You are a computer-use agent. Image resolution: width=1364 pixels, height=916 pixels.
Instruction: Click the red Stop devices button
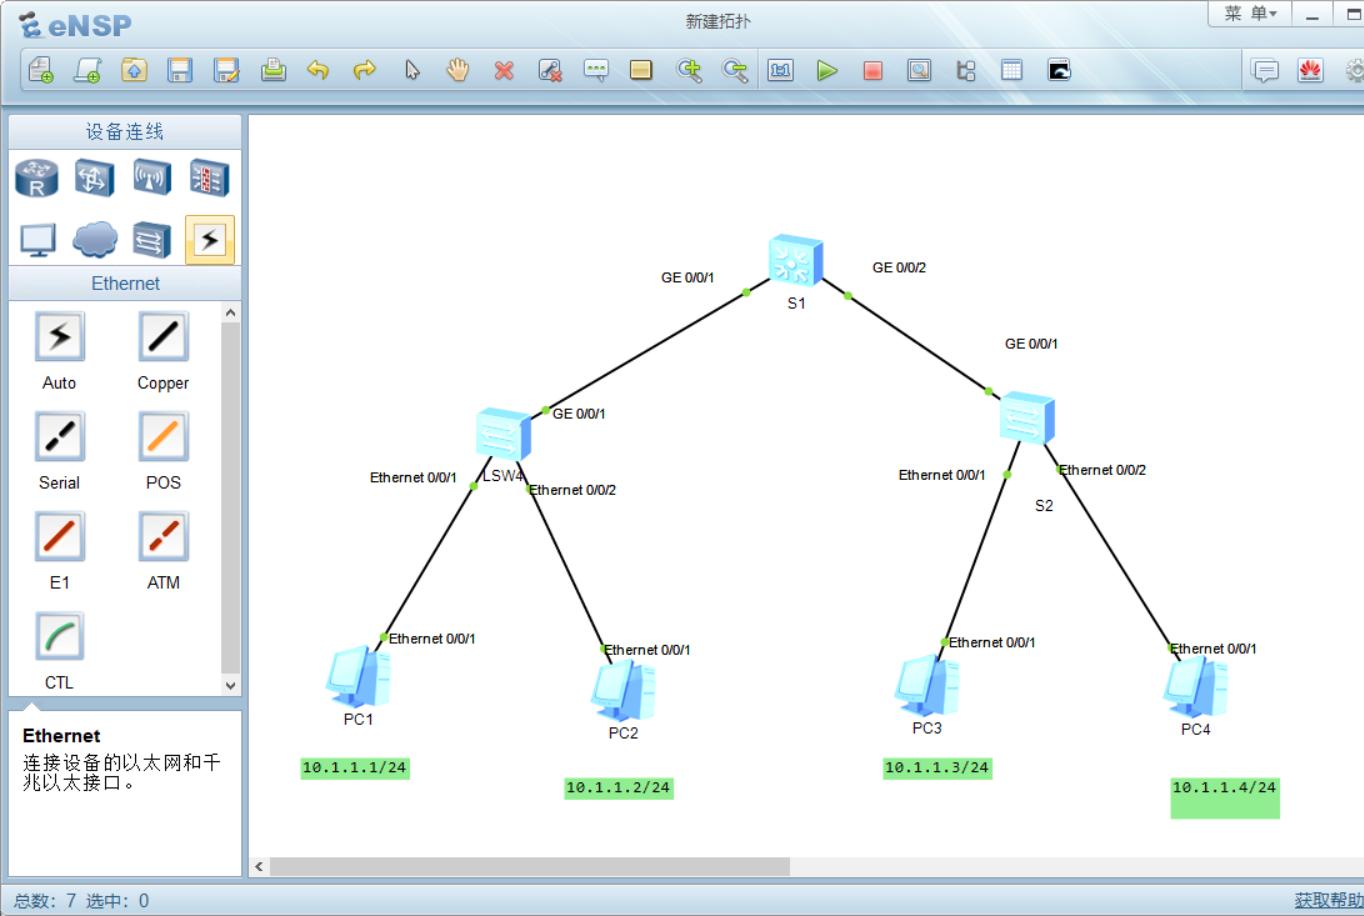873,70
